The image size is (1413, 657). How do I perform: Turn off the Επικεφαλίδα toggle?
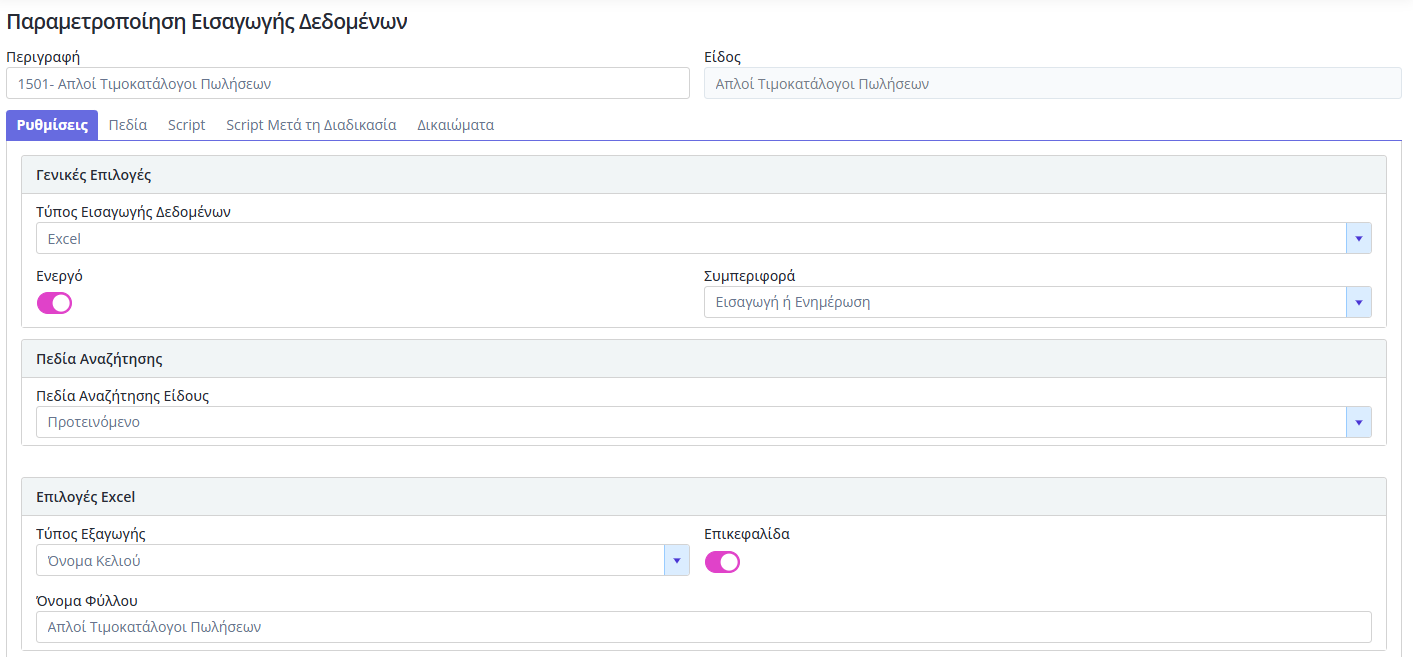pyautogui.click(x=722, y=562)
